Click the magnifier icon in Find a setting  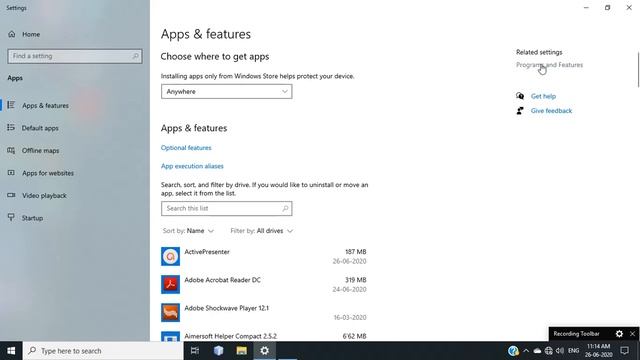click(x=135, y=56)
